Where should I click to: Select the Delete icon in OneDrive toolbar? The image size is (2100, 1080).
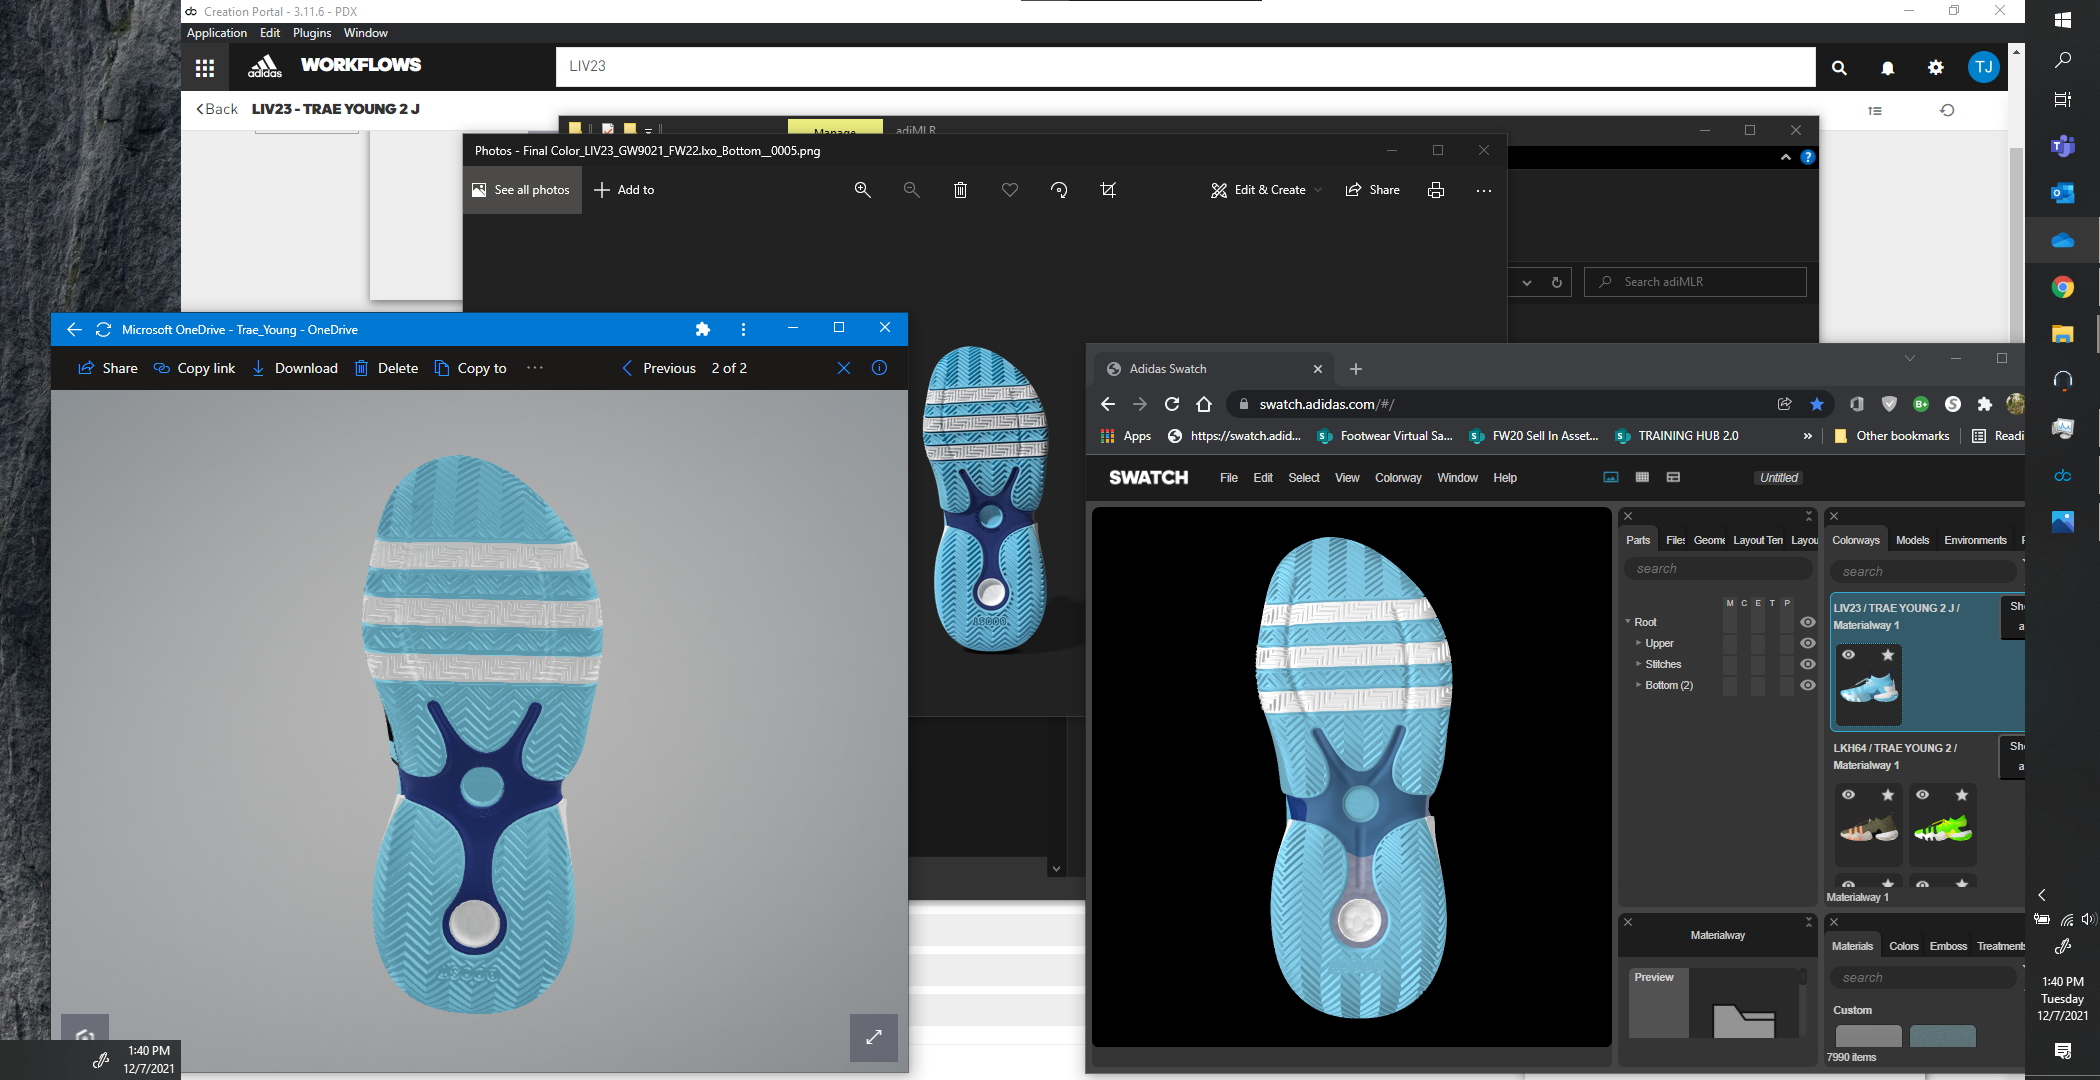[361, 368]
